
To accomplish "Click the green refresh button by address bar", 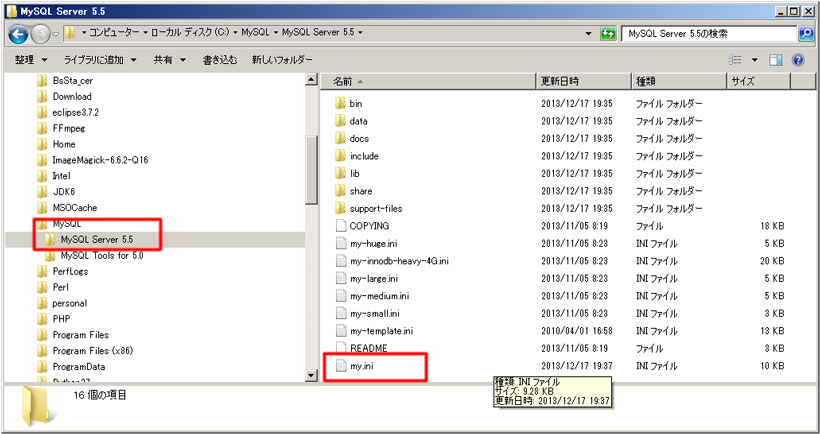I will 608,33.
